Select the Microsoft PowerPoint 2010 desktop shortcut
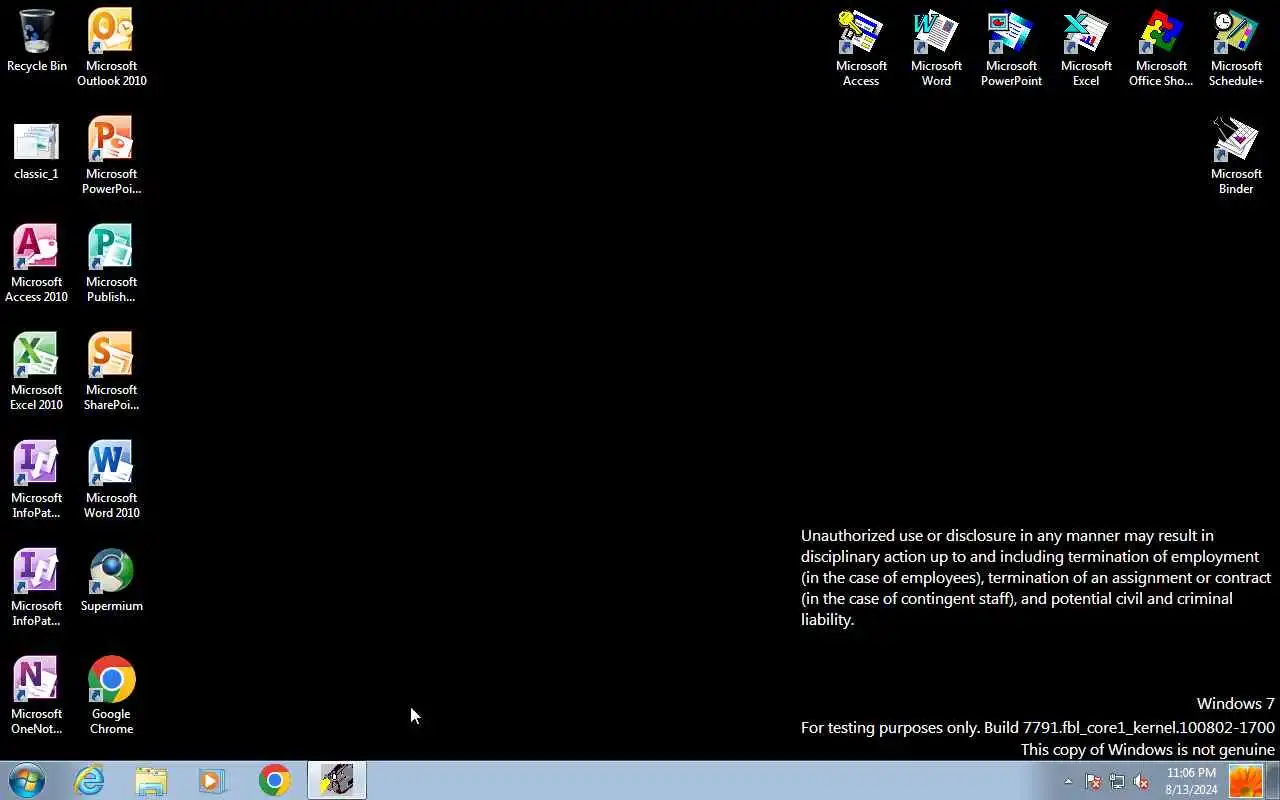Image resolution: width=1280 pixels, height=800 pixels. click(x=111, y=155)
